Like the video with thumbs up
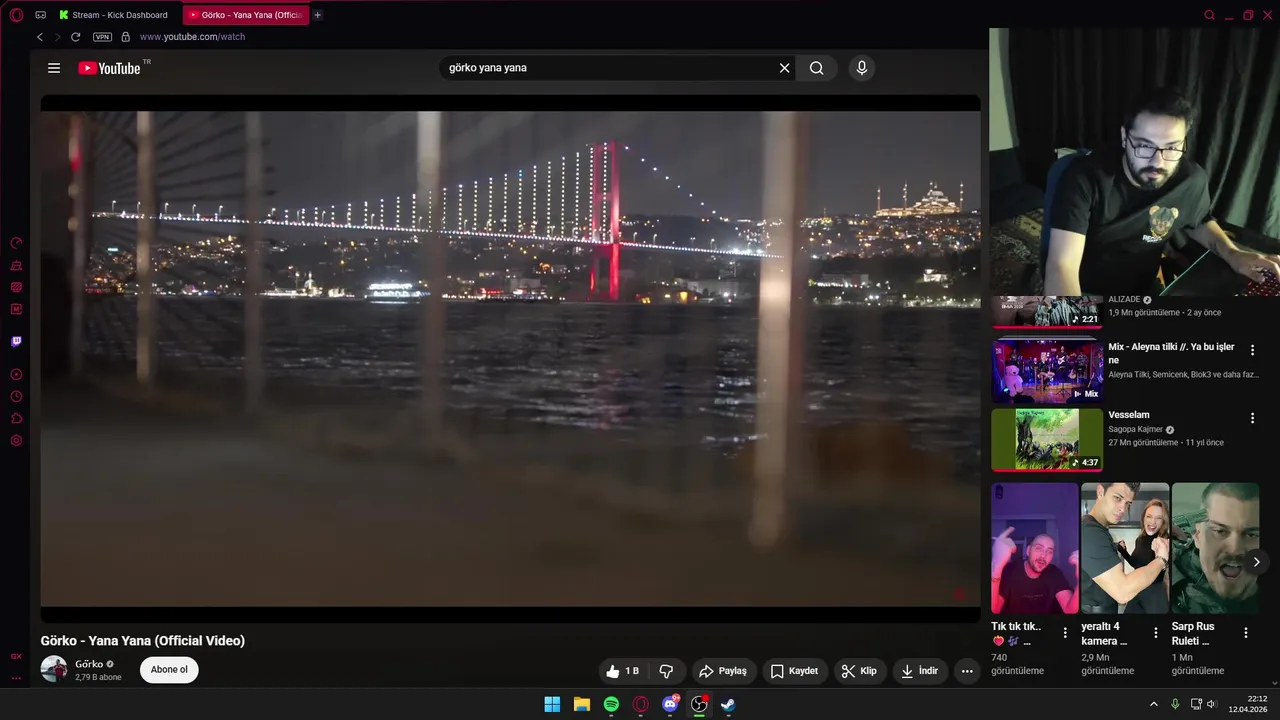 click(x=623, y=671)
